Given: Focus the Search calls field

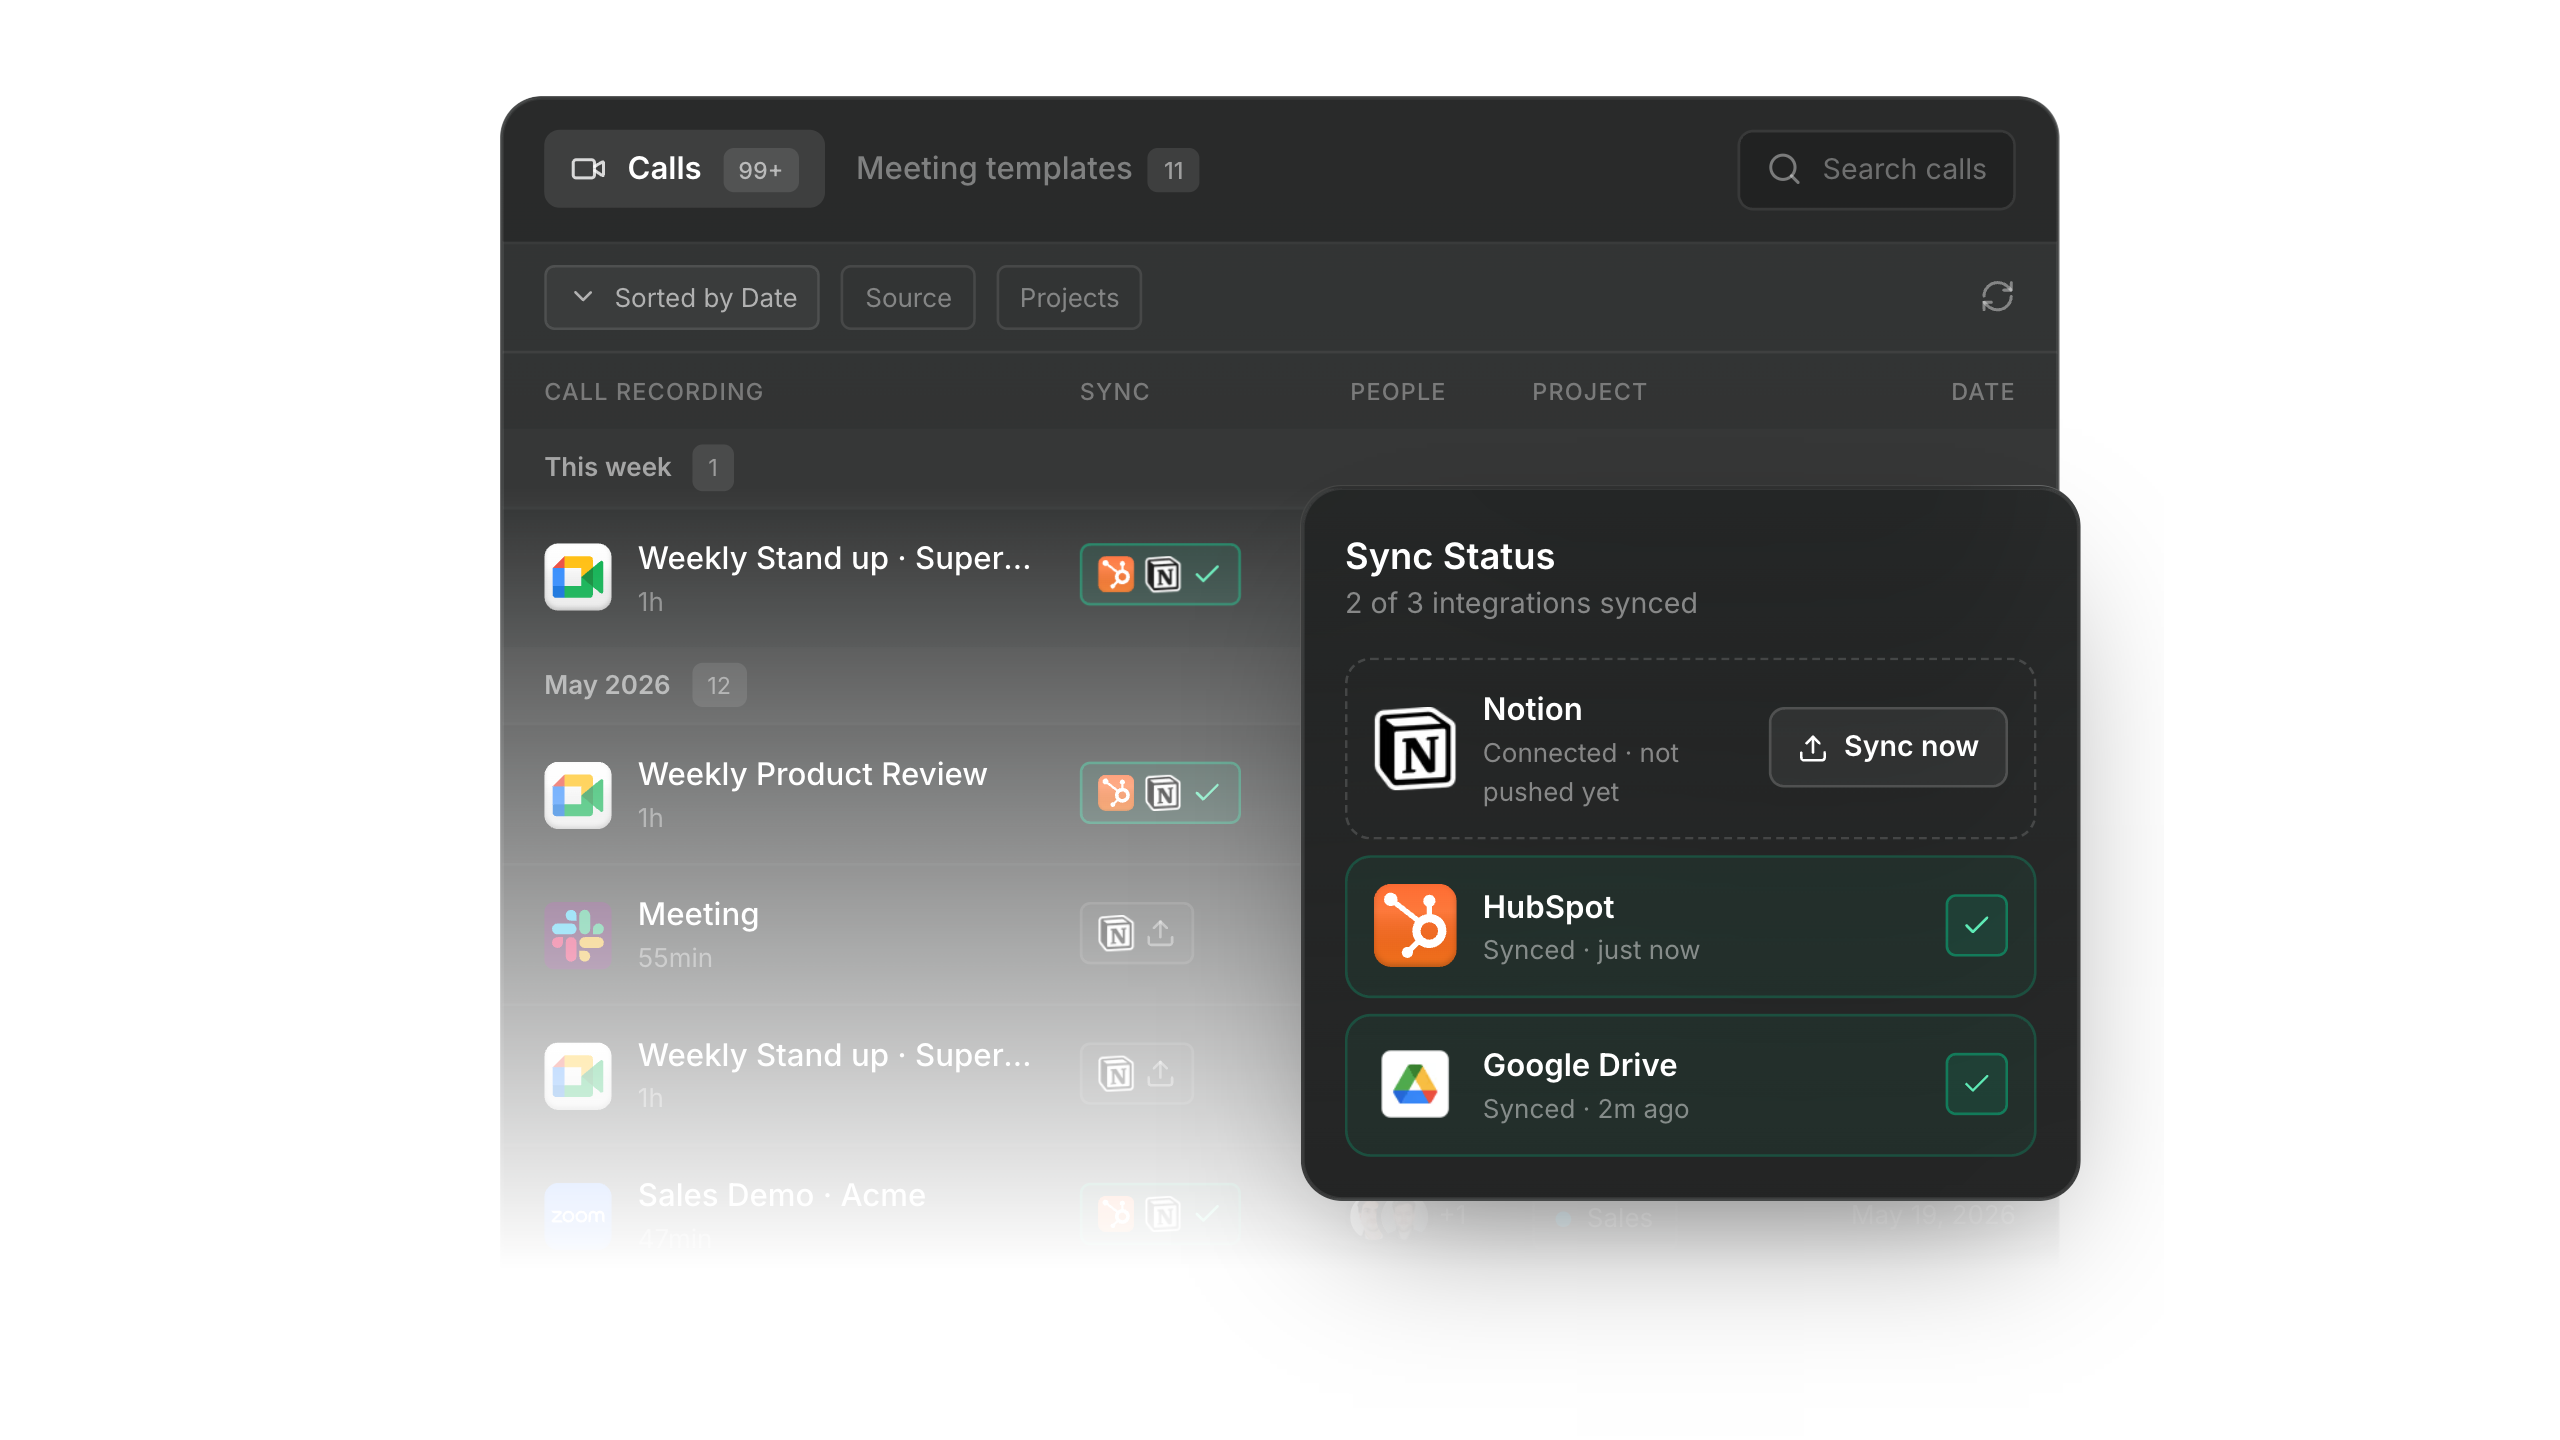Looking at the screenshot, I should tap(1876, 169).
